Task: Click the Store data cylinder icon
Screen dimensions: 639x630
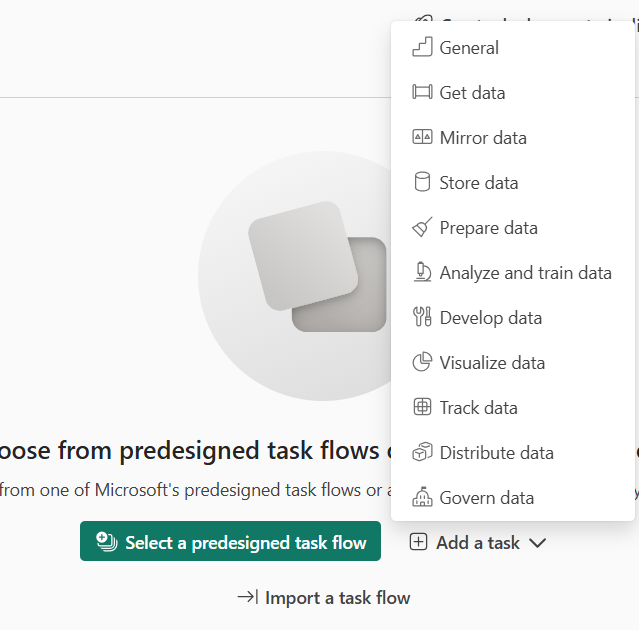Action: (x=422, y=182)
